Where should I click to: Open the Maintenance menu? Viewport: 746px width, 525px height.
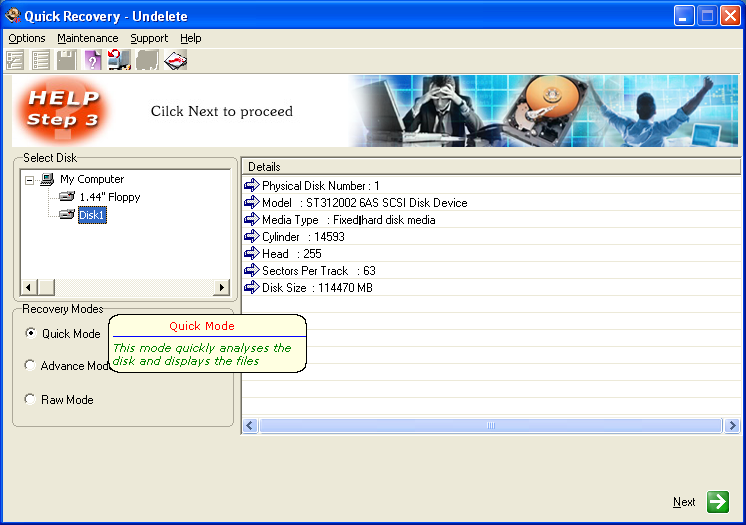(x=88, y=38)
